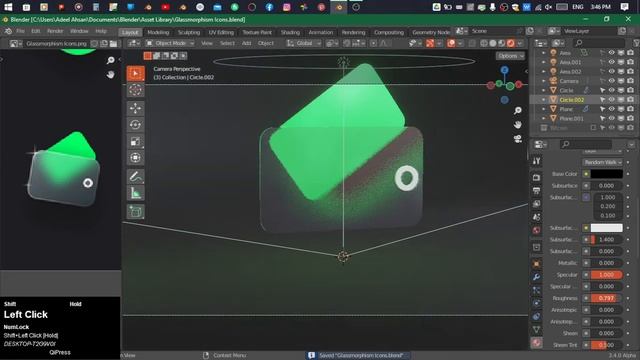Screen dimensions: 640x360
Task: Click the viewport pan hand icon
Action: (518, 124)
